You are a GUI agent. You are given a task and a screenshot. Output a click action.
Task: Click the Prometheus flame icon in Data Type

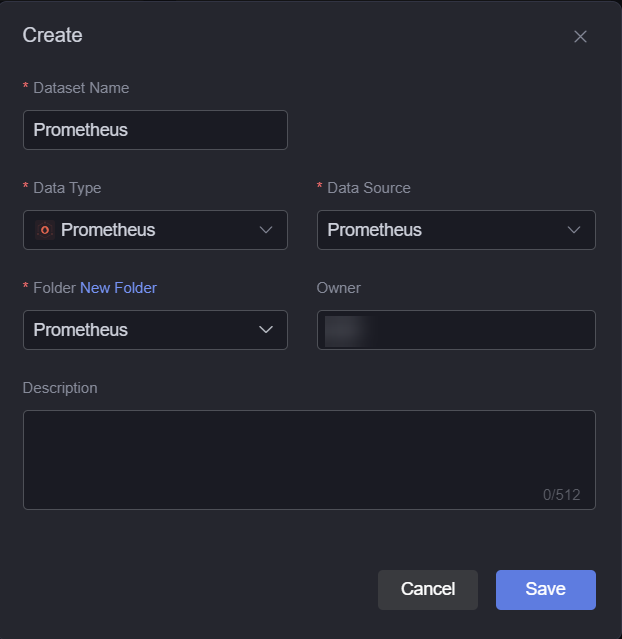[45, 230]
